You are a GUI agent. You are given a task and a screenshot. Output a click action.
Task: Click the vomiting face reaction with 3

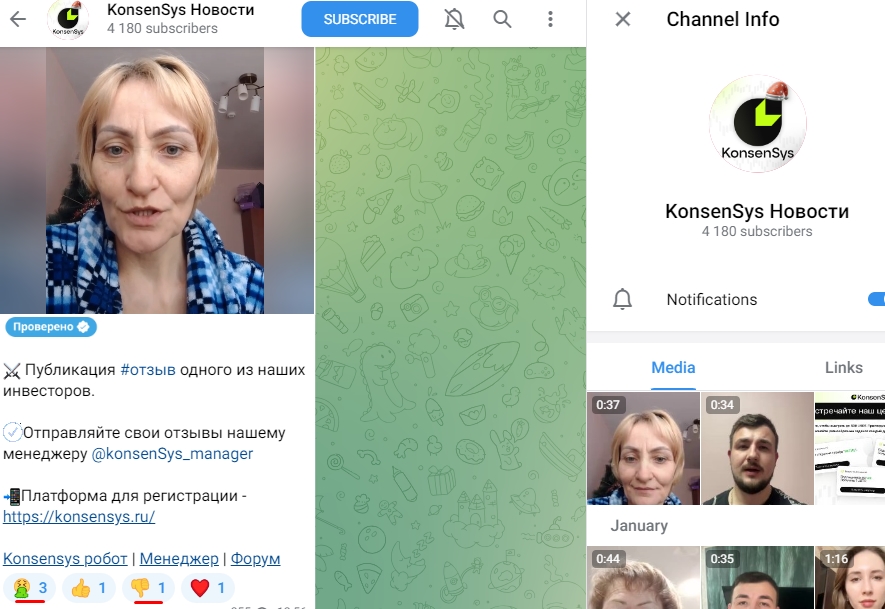30,588
